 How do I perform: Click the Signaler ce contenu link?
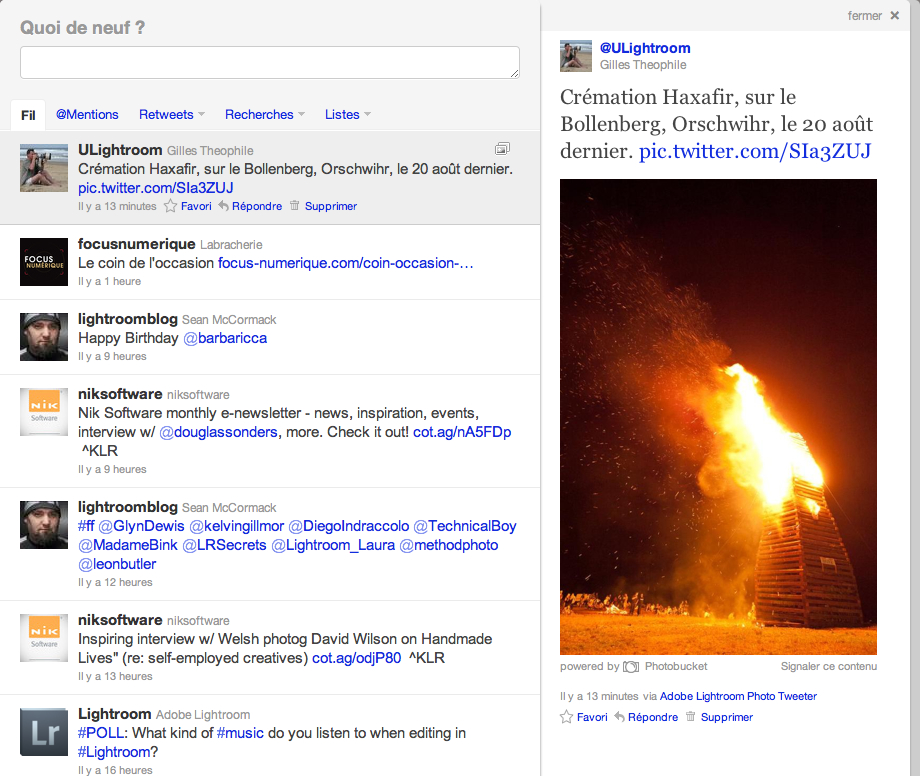click(x=828, y=666)
